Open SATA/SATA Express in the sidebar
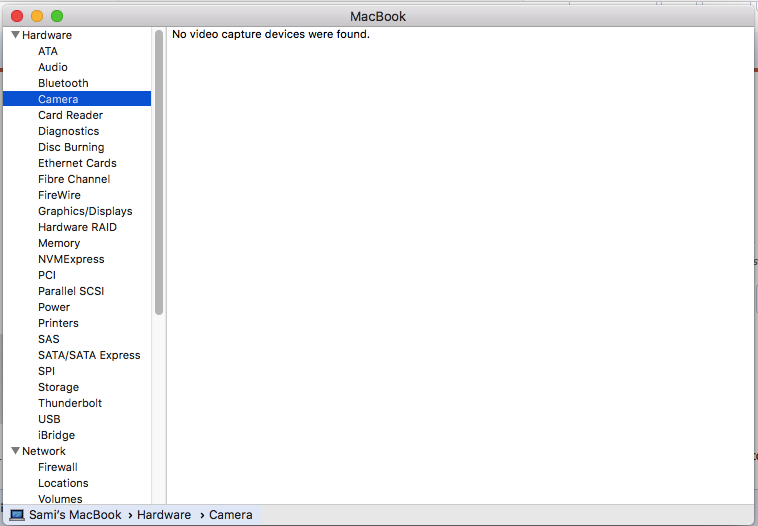The height and width of the screenshot is (526, 758). tap(89, 355)
